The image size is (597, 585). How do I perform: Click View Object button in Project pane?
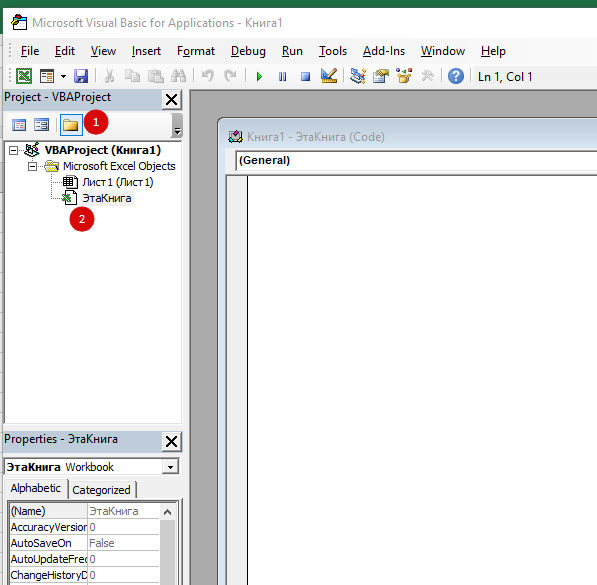pos(41,125)
